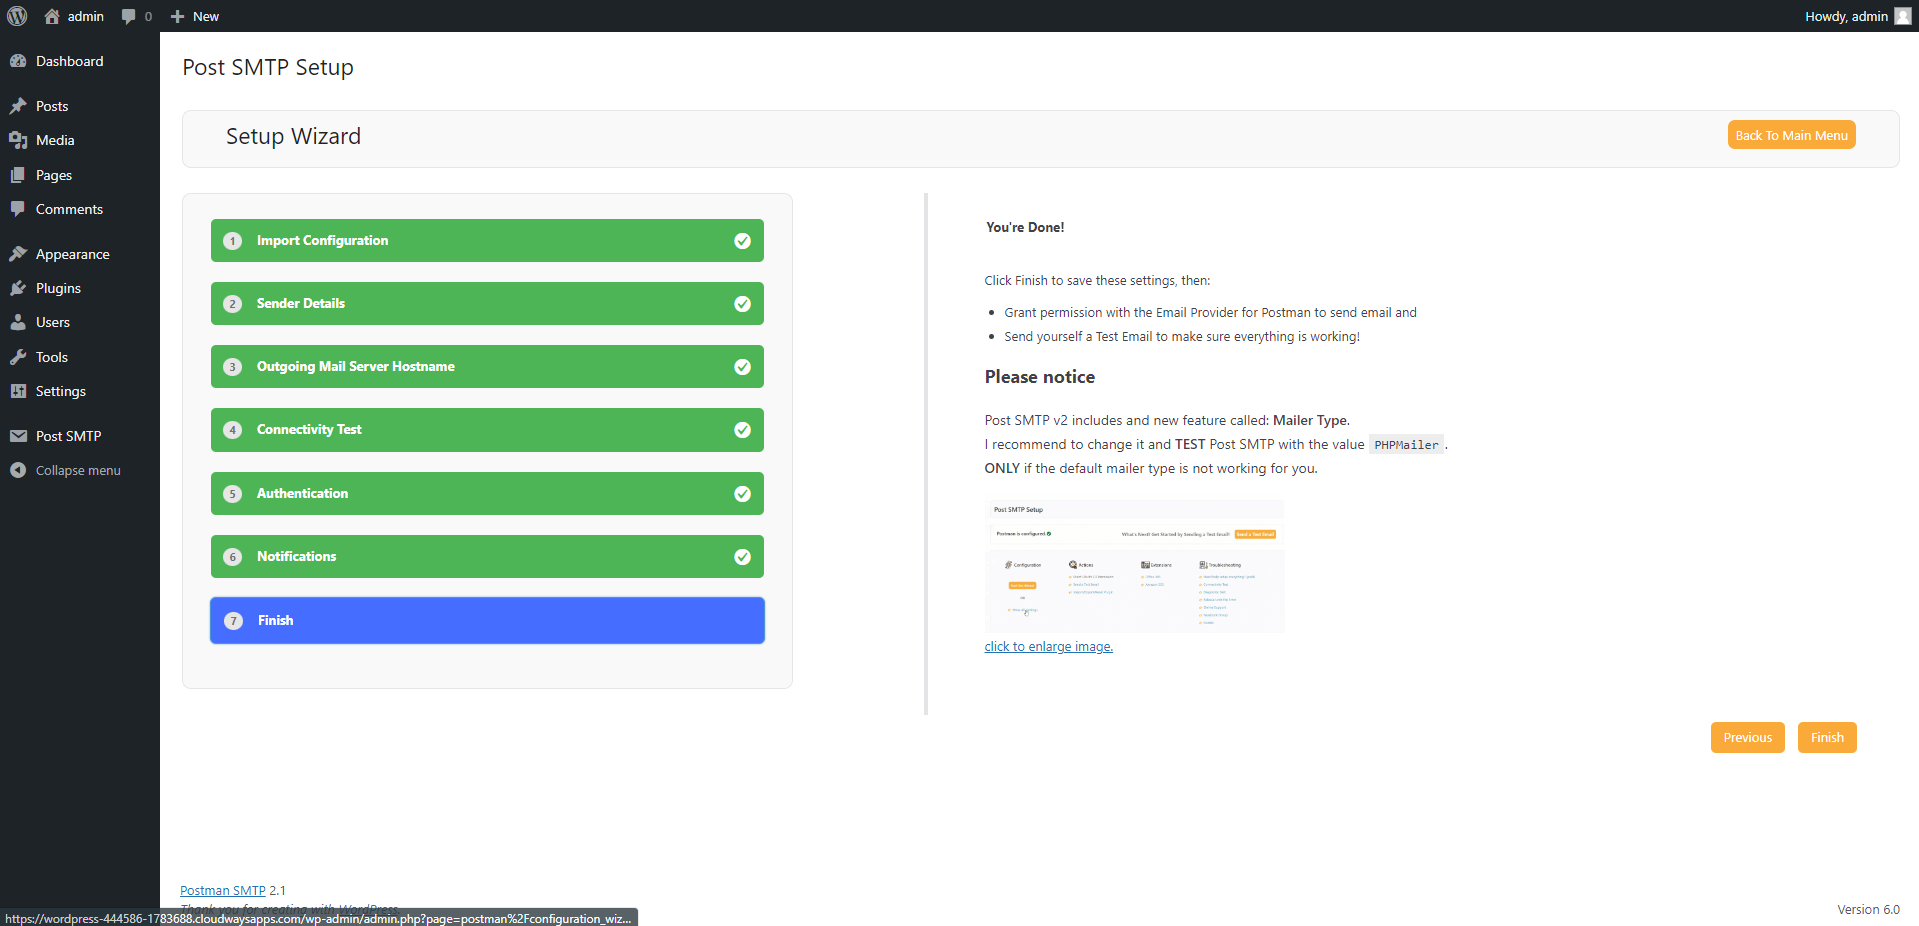Visit the Postman SMTP footer link

click(222, 890)
